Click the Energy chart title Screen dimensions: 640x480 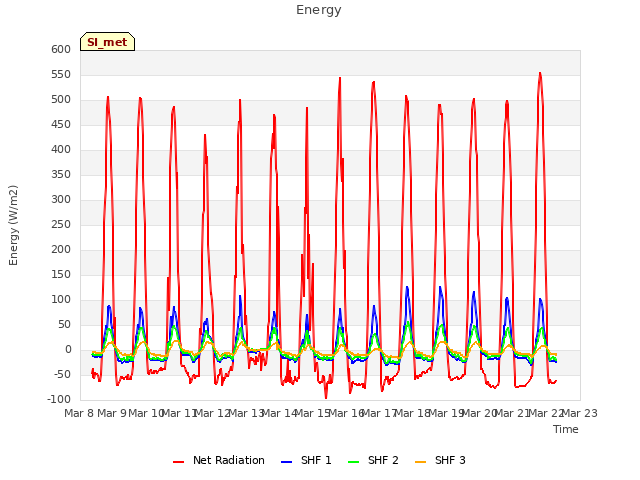point(318,10)
